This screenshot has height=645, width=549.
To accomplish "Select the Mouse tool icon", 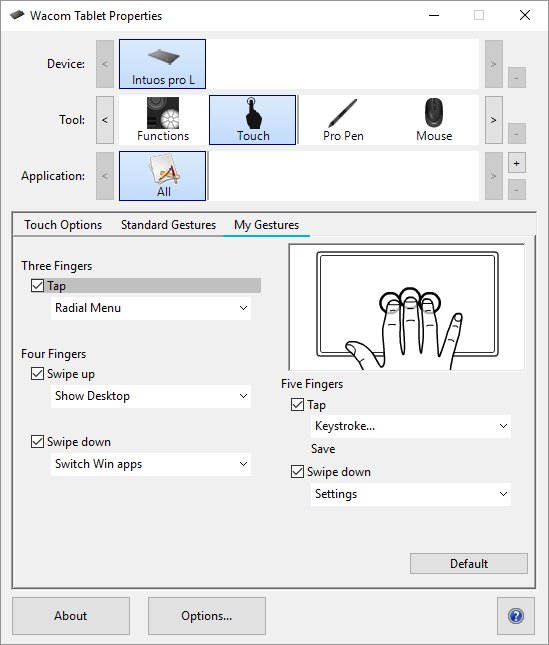I will [x=434, y=120].
